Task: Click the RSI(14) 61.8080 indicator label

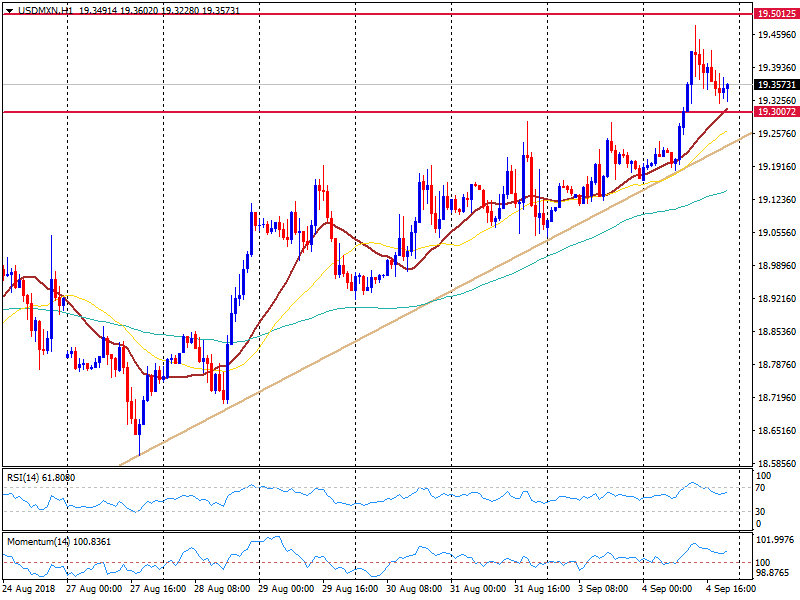Action: (x=41, y=477)
